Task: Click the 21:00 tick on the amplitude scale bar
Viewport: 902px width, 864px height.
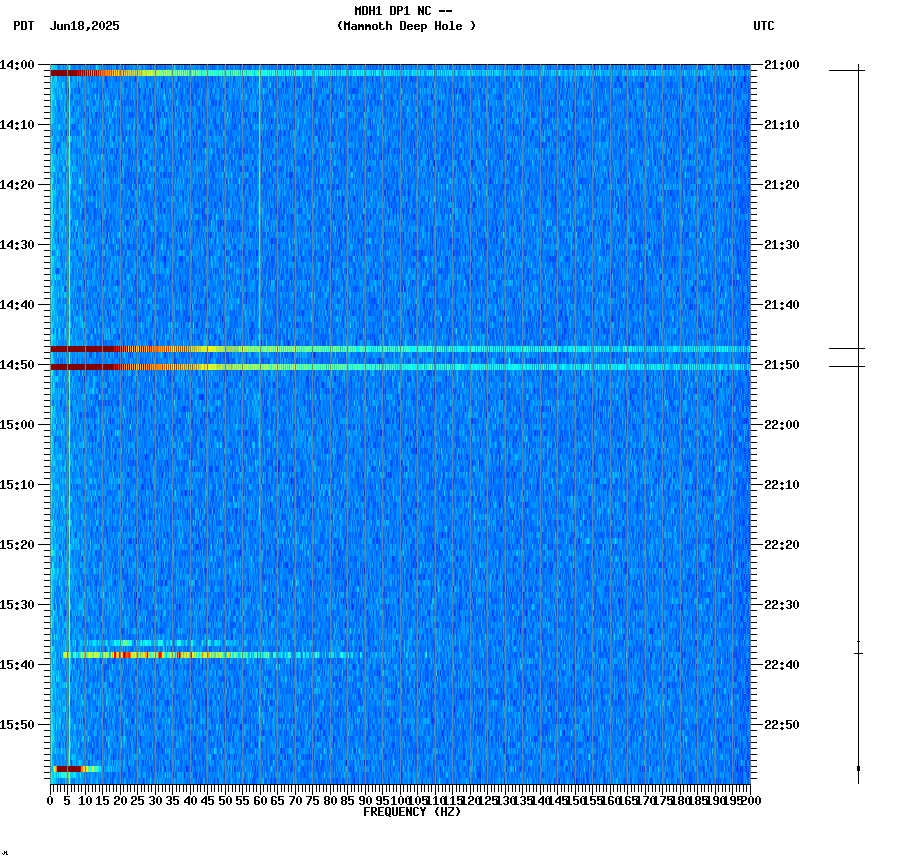Action: pos(859,70)
